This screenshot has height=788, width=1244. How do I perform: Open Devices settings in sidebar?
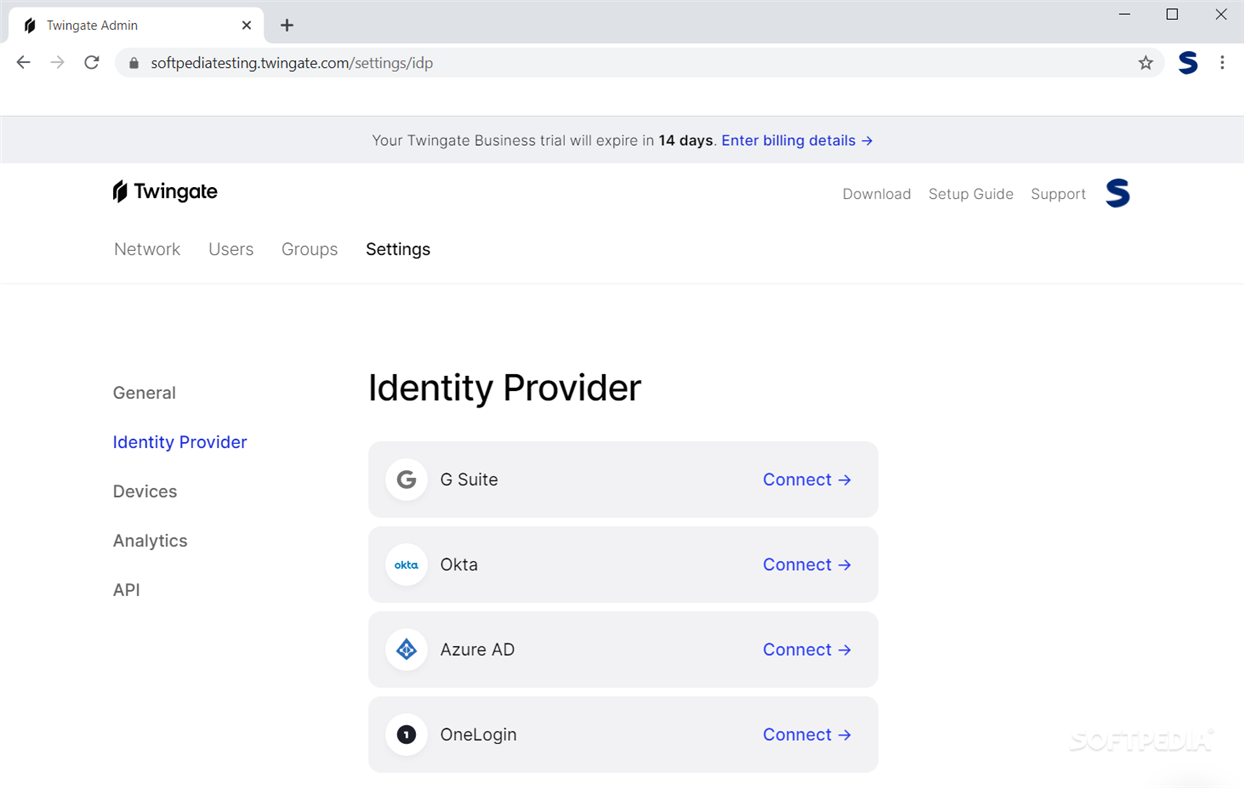(x=145, y=491)
